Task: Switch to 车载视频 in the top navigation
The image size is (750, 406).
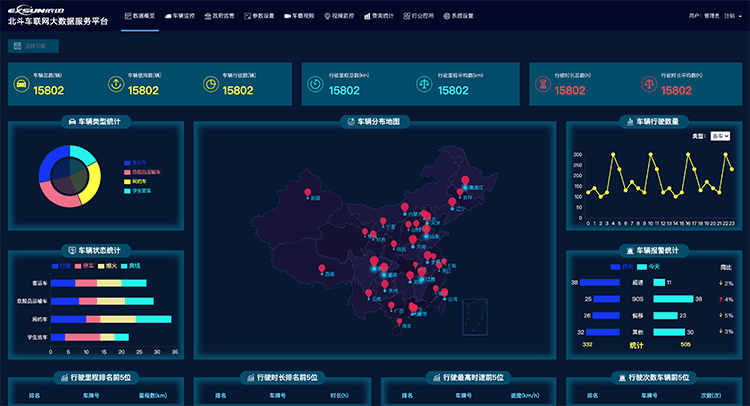Action: pos(299,16)
